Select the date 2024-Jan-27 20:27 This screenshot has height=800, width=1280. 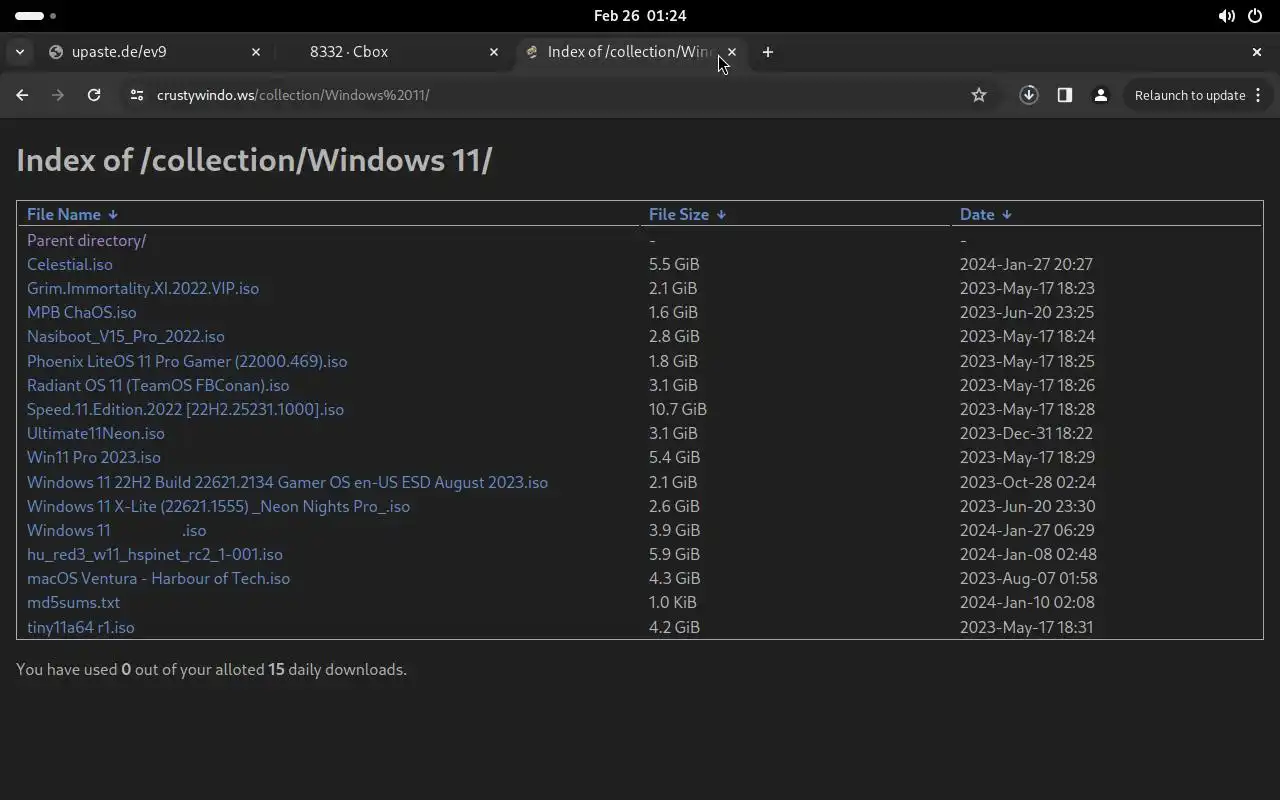[1026, 264]
